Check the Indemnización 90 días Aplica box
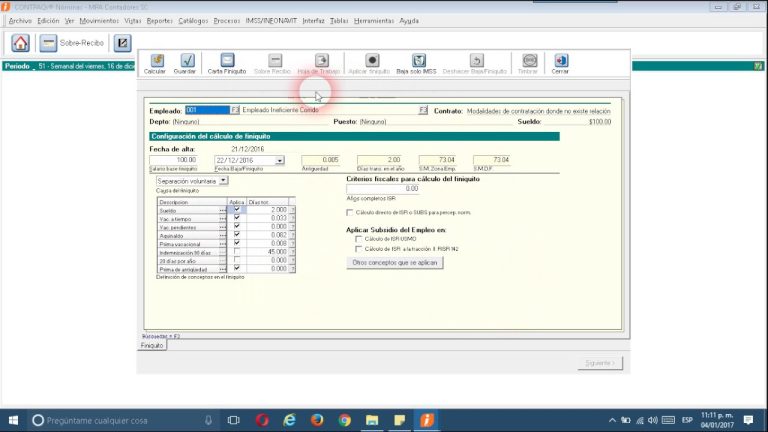768x432 pixels. [x=237, y=251]
